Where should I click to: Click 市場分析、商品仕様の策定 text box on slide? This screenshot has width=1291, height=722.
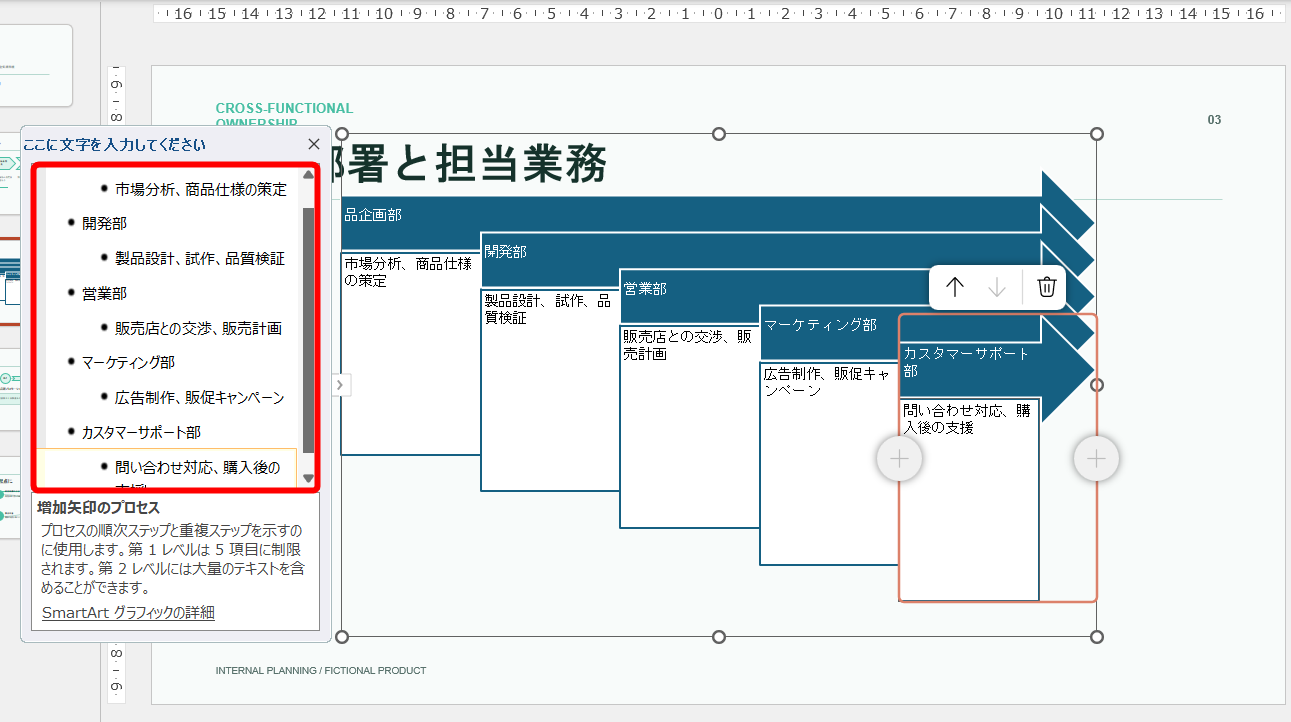[411, 353]
